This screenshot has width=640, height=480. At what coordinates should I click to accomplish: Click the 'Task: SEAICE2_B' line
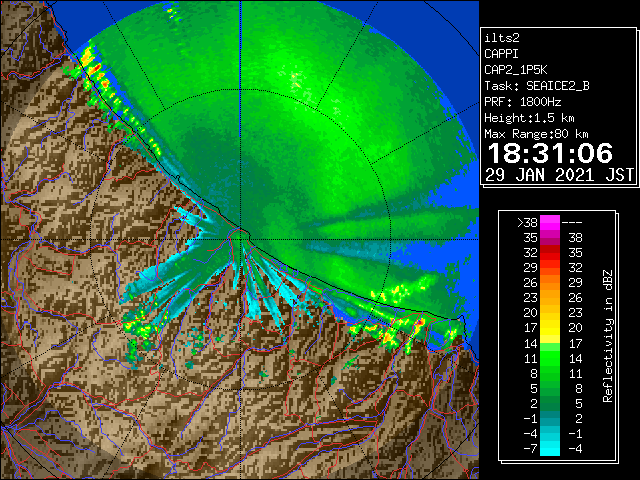tap(537, 86)
